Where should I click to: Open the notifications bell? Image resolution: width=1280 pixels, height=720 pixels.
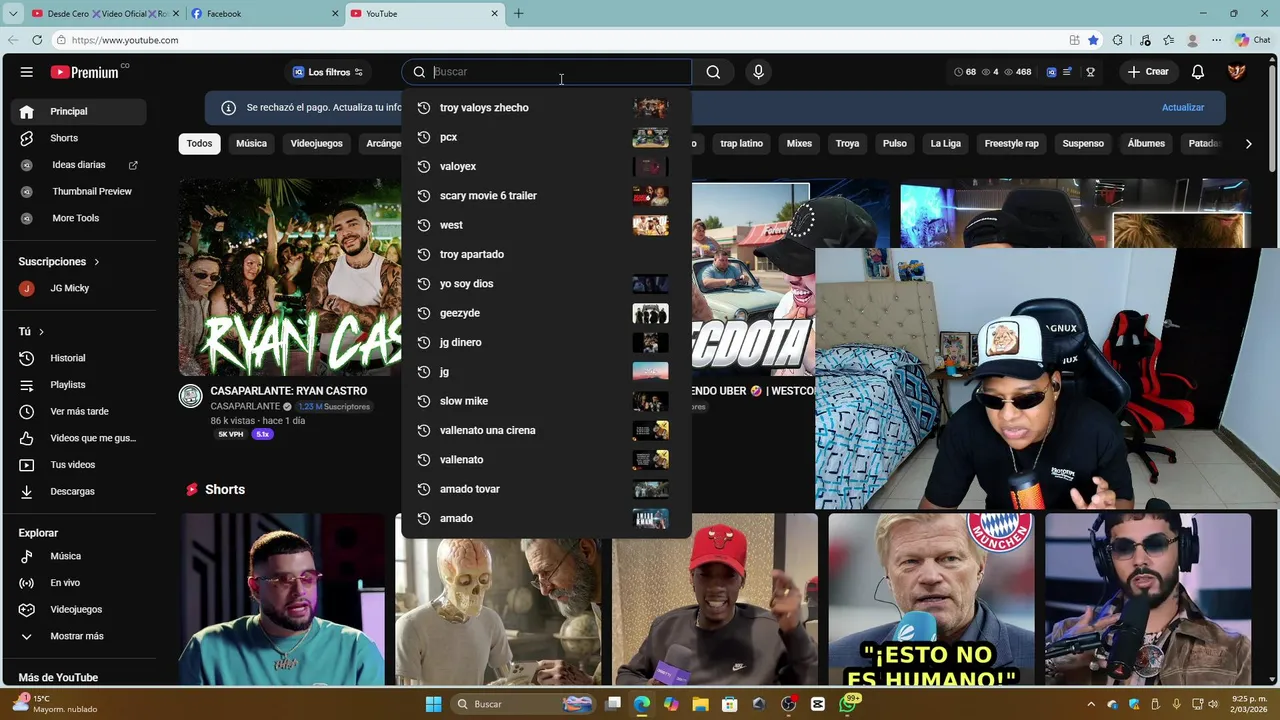tap(1198, 72)
